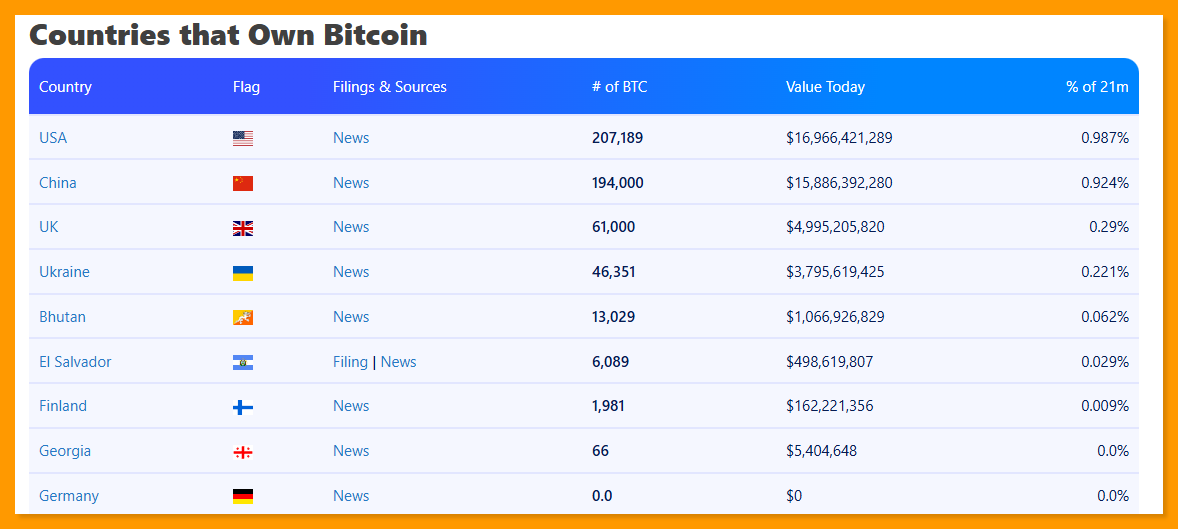
Task: Click the Countries that Own Bitcoin heading
Action: [228, 35]
